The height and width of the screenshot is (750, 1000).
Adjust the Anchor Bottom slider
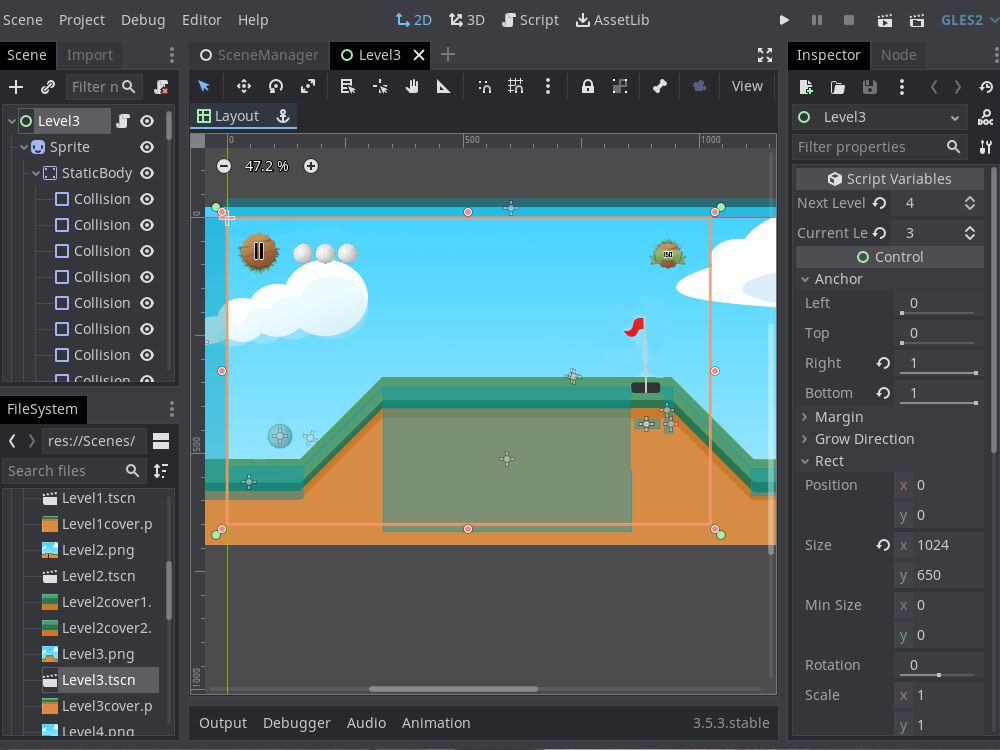click(938, 402)
